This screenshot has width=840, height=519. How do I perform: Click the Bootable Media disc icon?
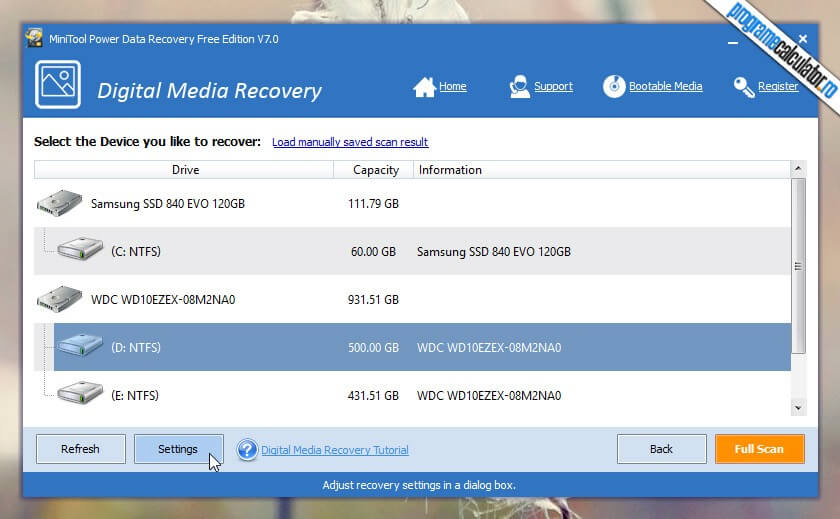tap(614, 86)
